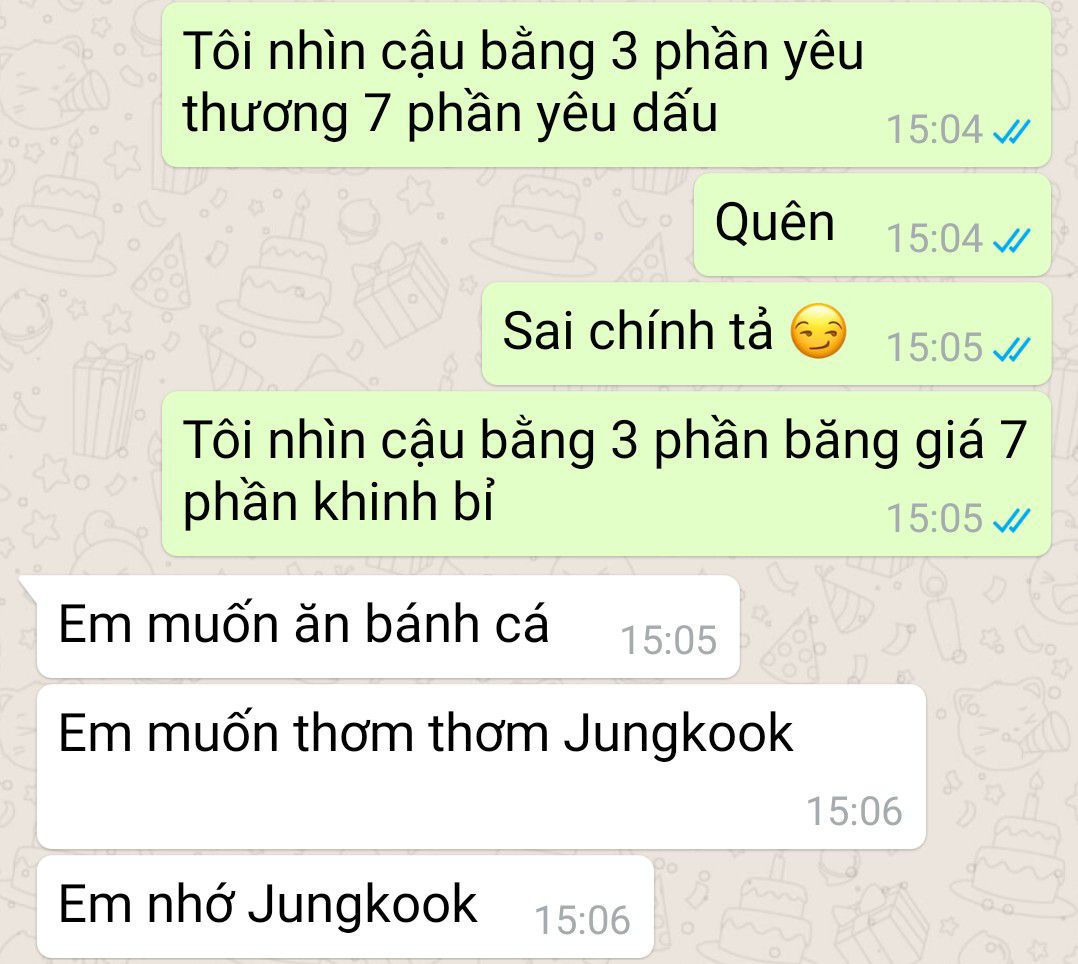Click the blue double-tick on the 'yêu dấu' message
Viewport: 1078px width, 964px height.
tap(1012, 131)
